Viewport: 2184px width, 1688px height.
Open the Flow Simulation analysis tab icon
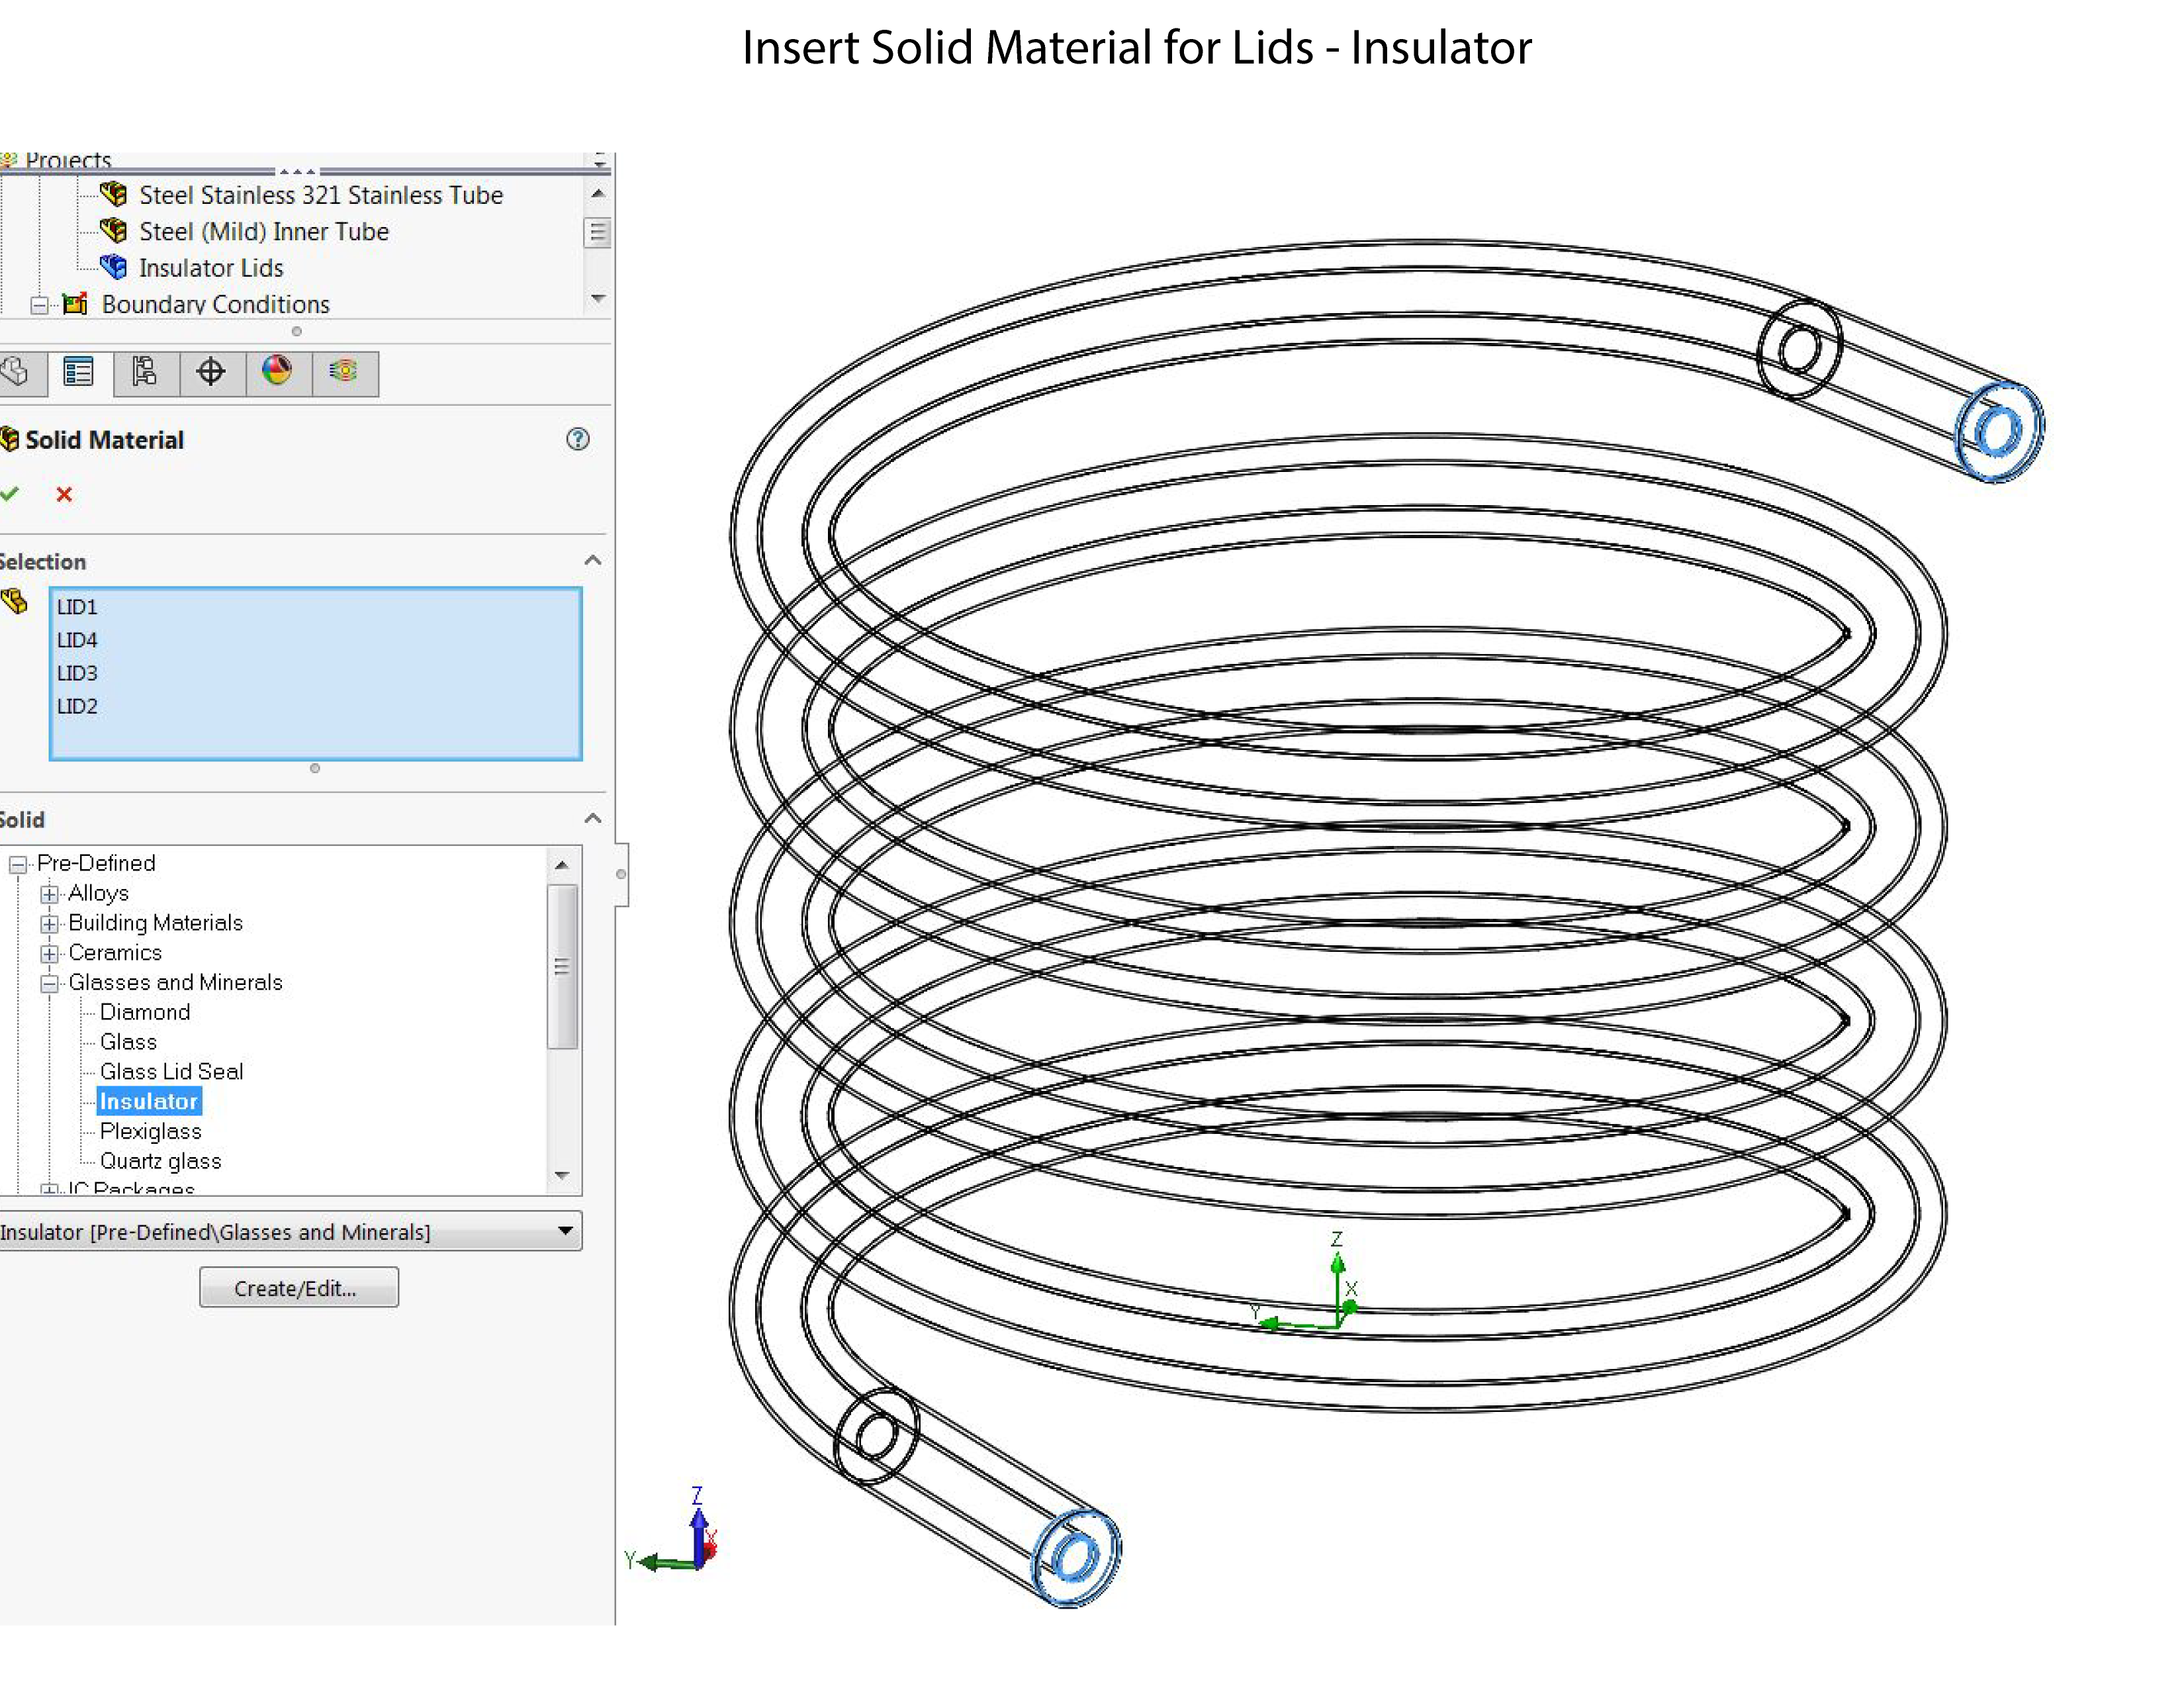[344, 372]
